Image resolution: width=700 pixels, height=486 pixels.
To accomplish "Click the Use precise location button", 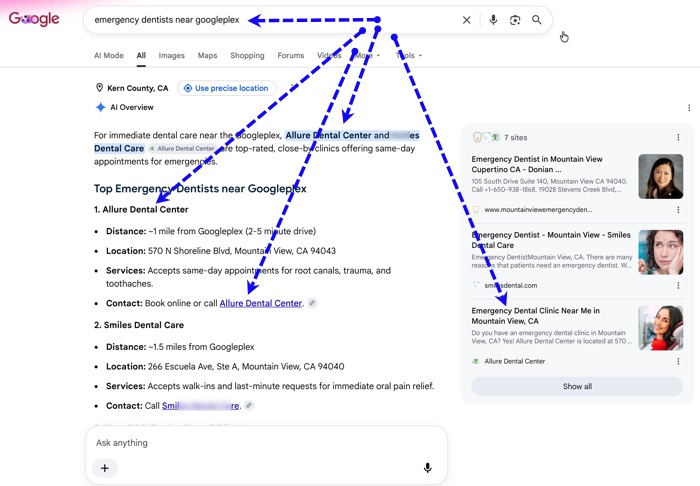I will click(226, 88).
